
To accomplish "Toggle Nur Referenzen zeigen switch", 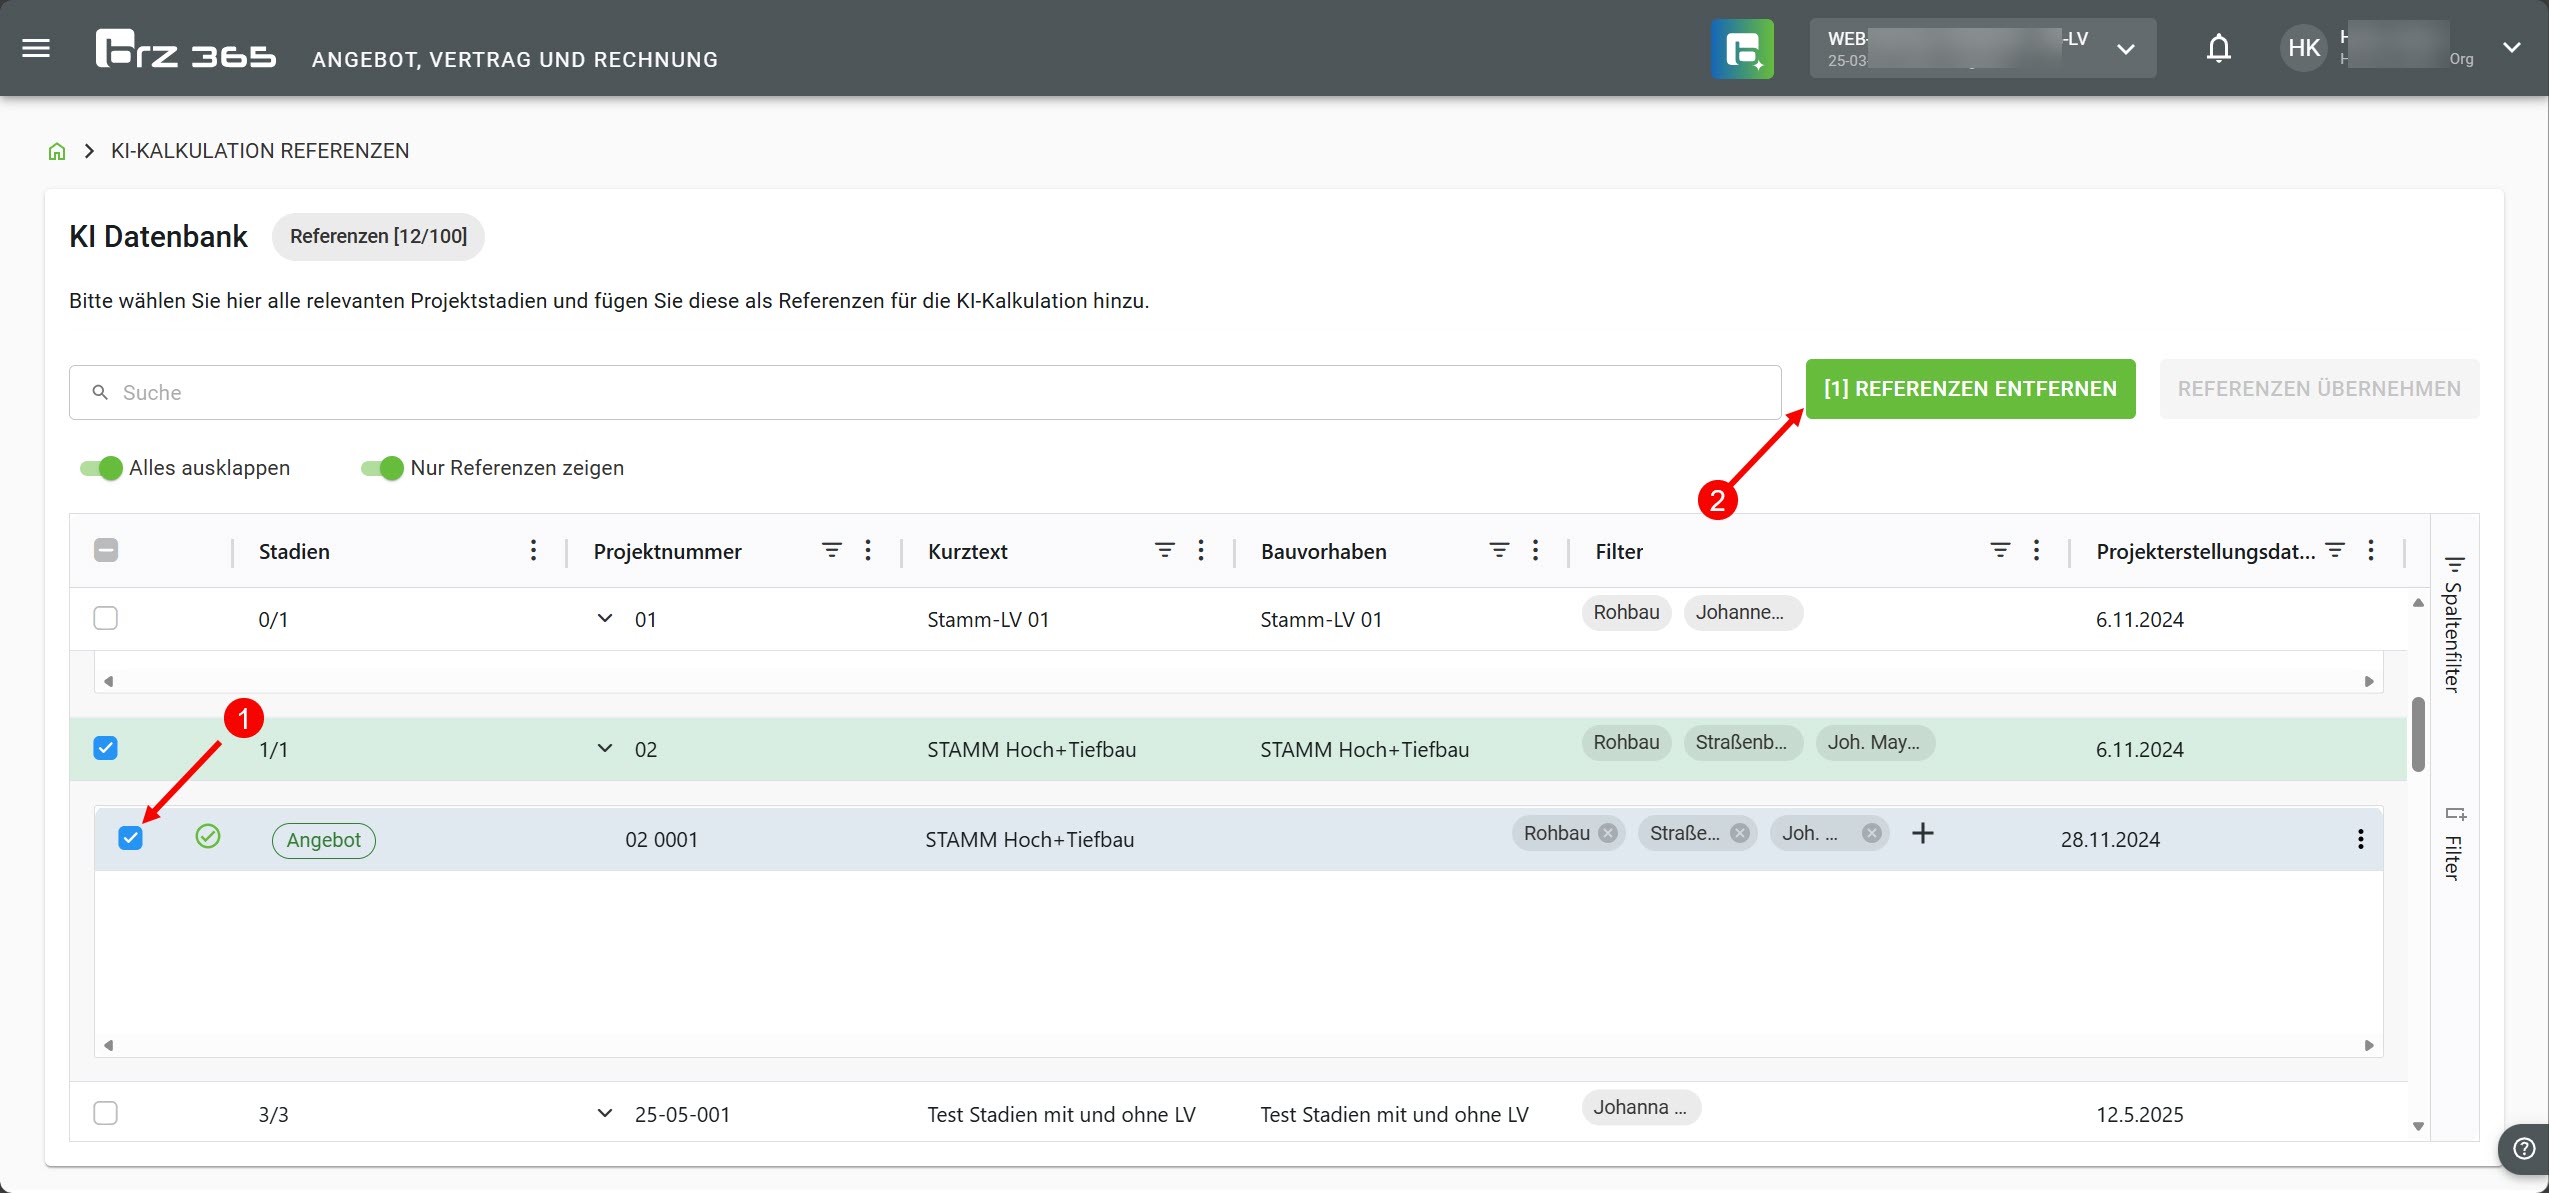I will point(382,468).
